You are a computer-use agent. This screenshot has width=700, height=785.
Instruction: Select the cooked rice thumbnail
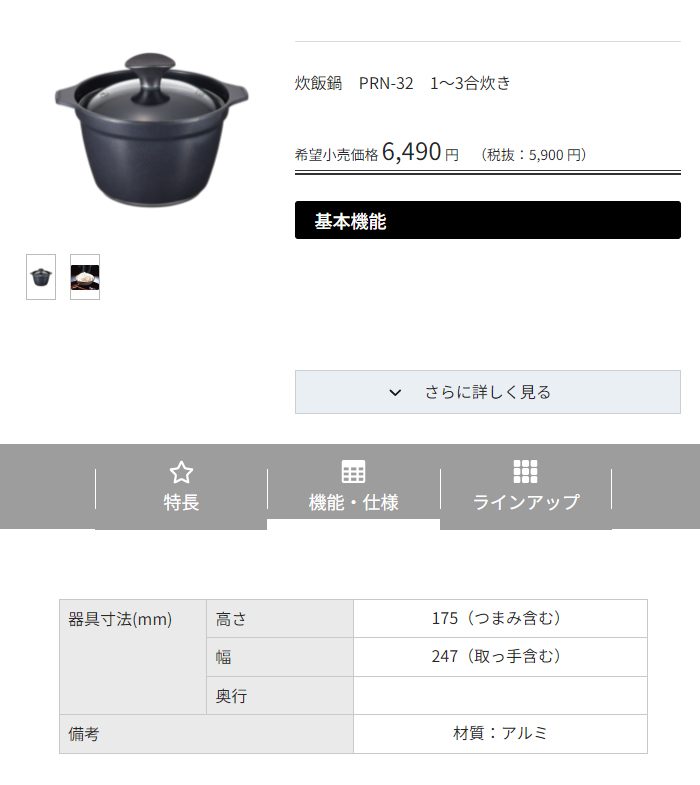85,277
